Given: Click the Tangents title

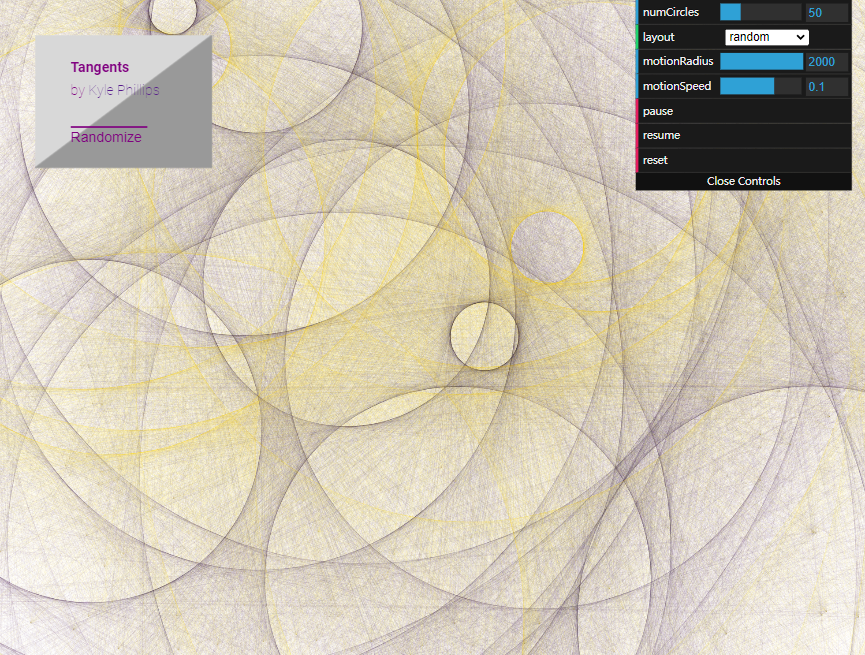Looking at the screenshot, I should [x=100, y=67].
